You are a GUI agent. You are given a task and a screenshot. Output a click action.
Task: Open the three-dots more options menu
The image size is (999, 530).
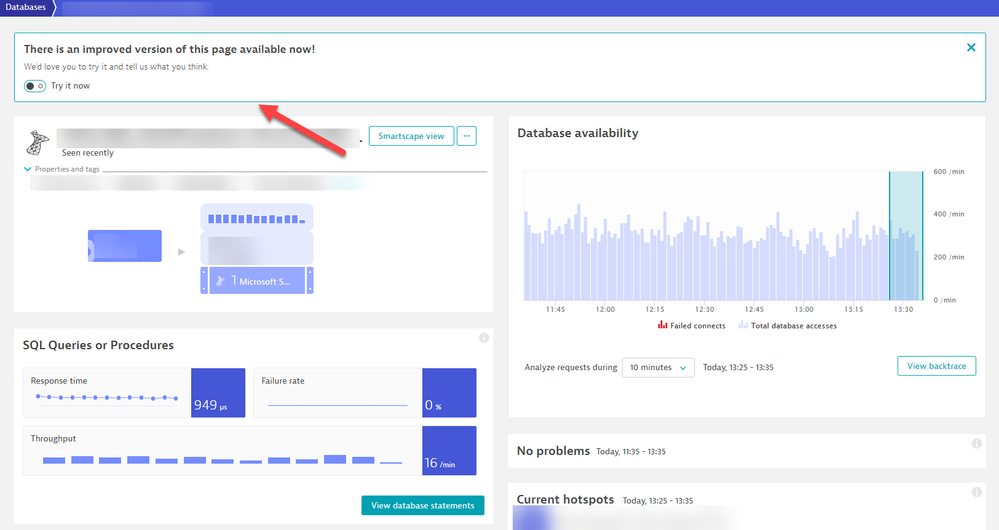point(466,136)
